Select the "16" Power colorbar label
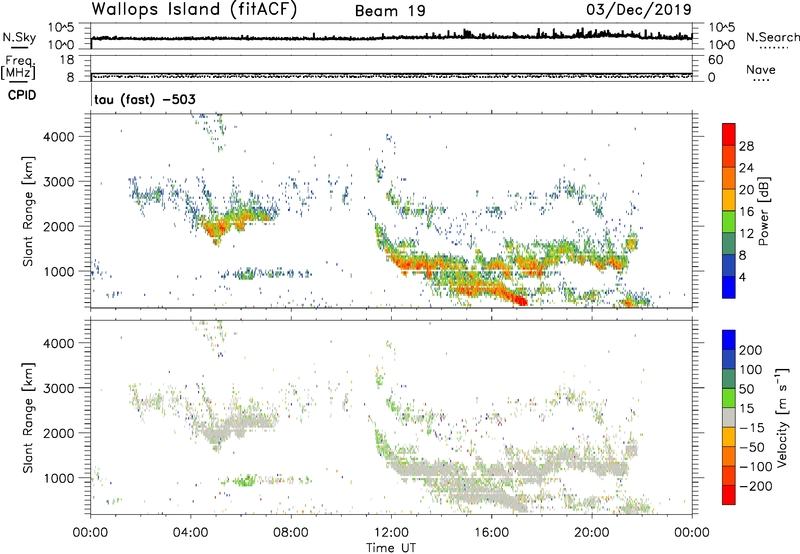Screen dimensions: 800x554 pos(746,212)
